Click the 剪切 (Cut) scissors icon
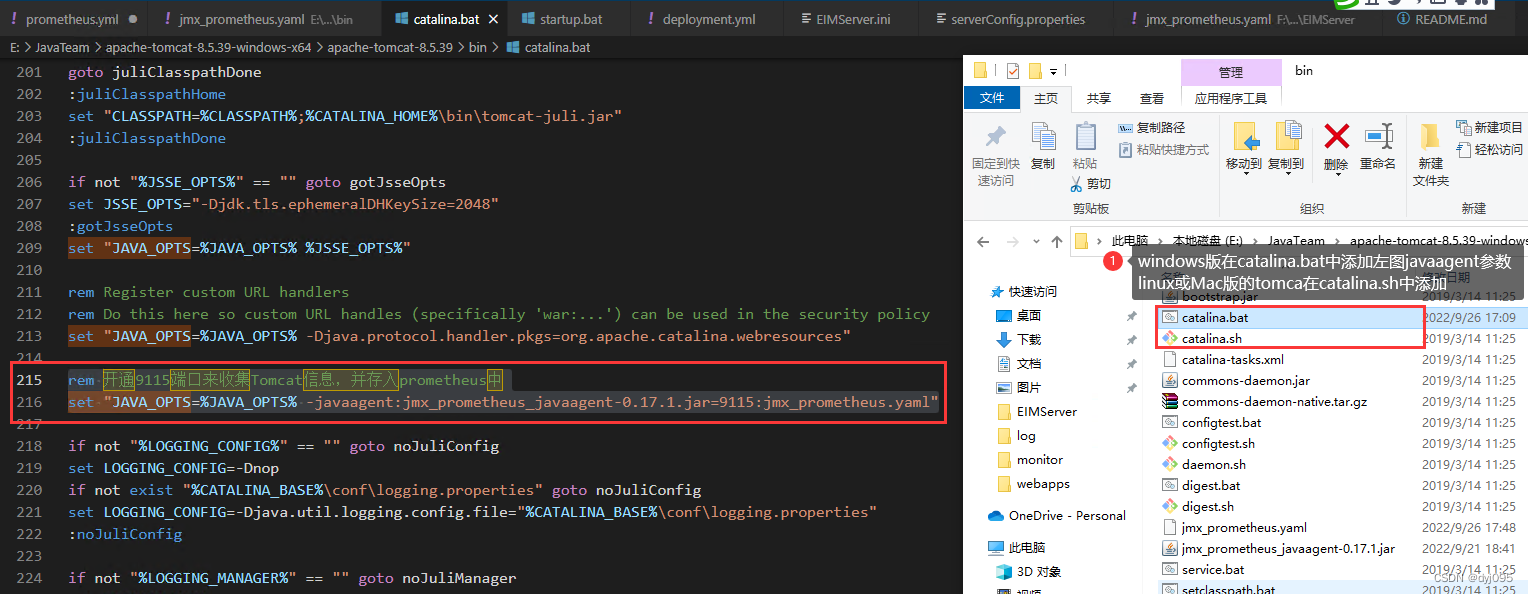The image size is (1528, 594). pyautogui.click(x=1076, y=184)
